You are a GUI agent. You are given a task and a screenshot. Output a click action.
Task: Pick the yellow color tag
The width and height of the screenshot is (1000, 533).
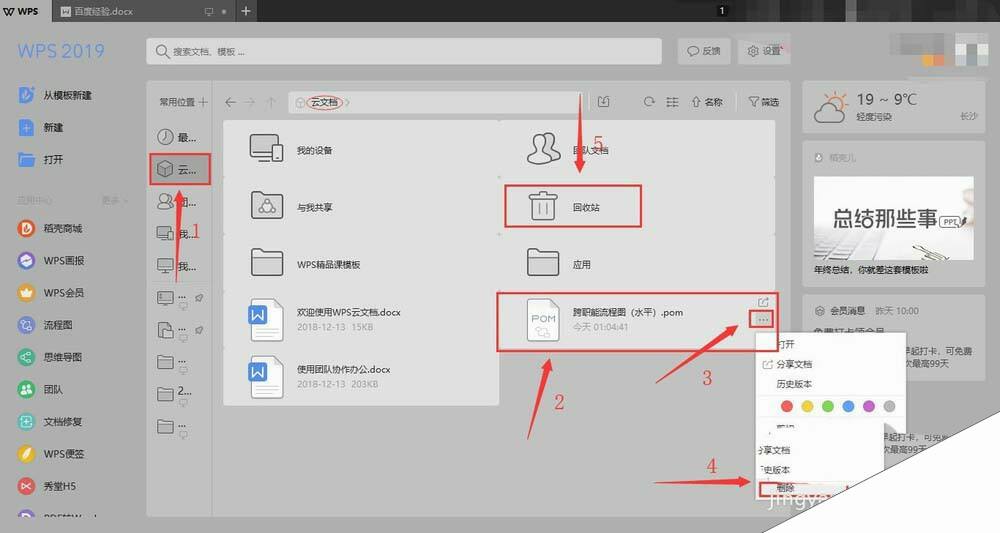tap(807, 406)
